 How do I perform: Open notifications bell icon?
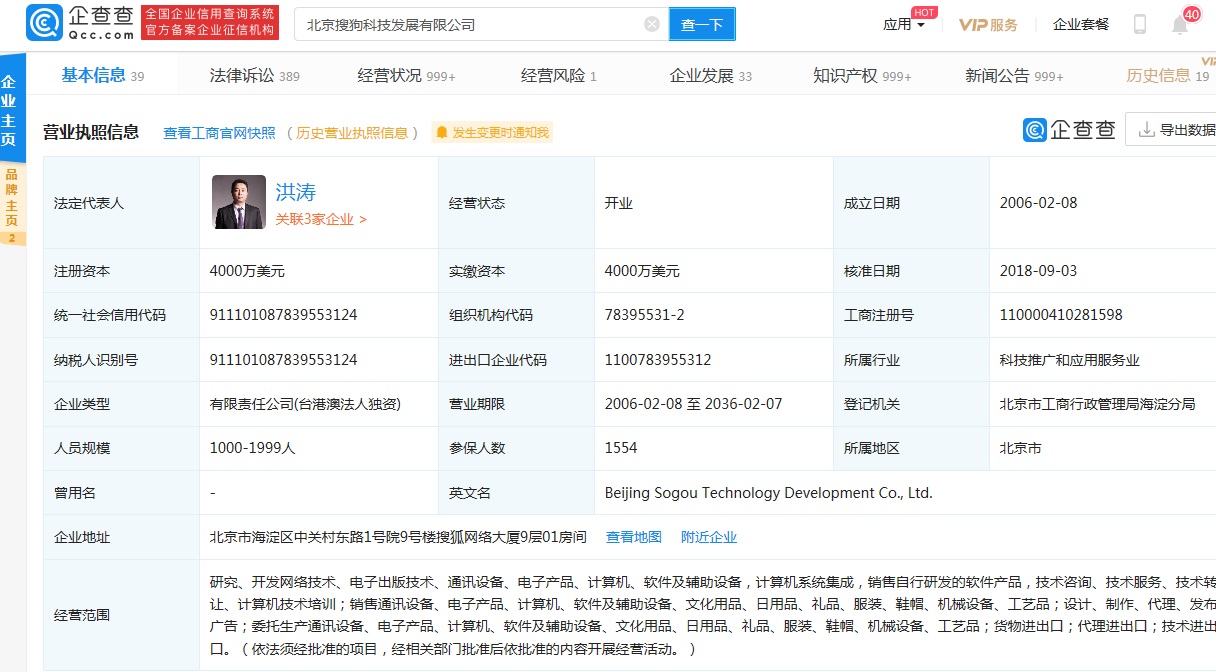point(1180,25)
